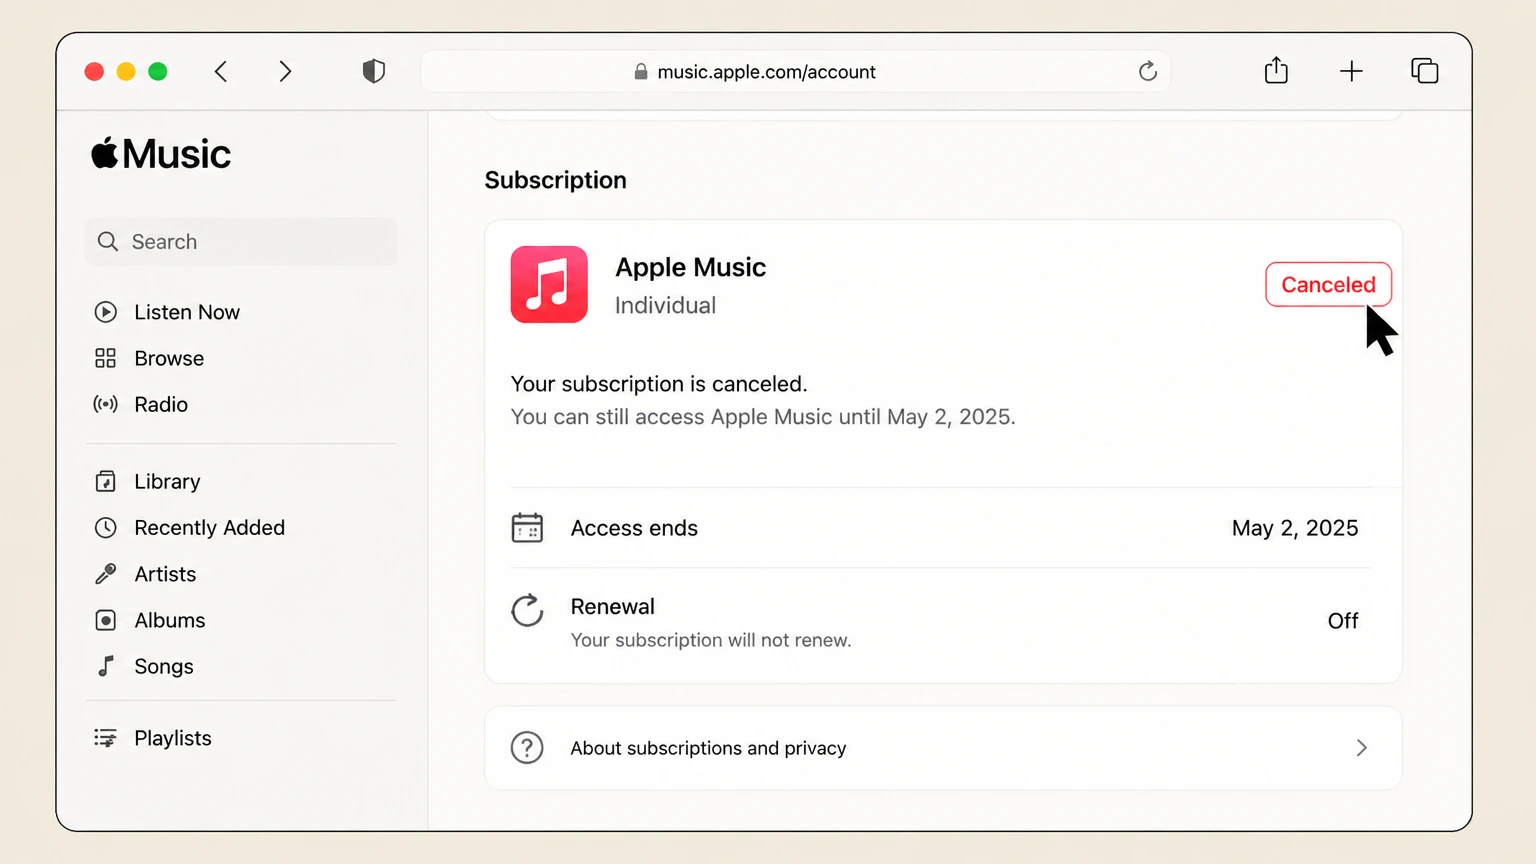Click the Subscription section heading
The width and height of the screenshot is (1536, 864).
pyautogui.click(x=556, y=180)
